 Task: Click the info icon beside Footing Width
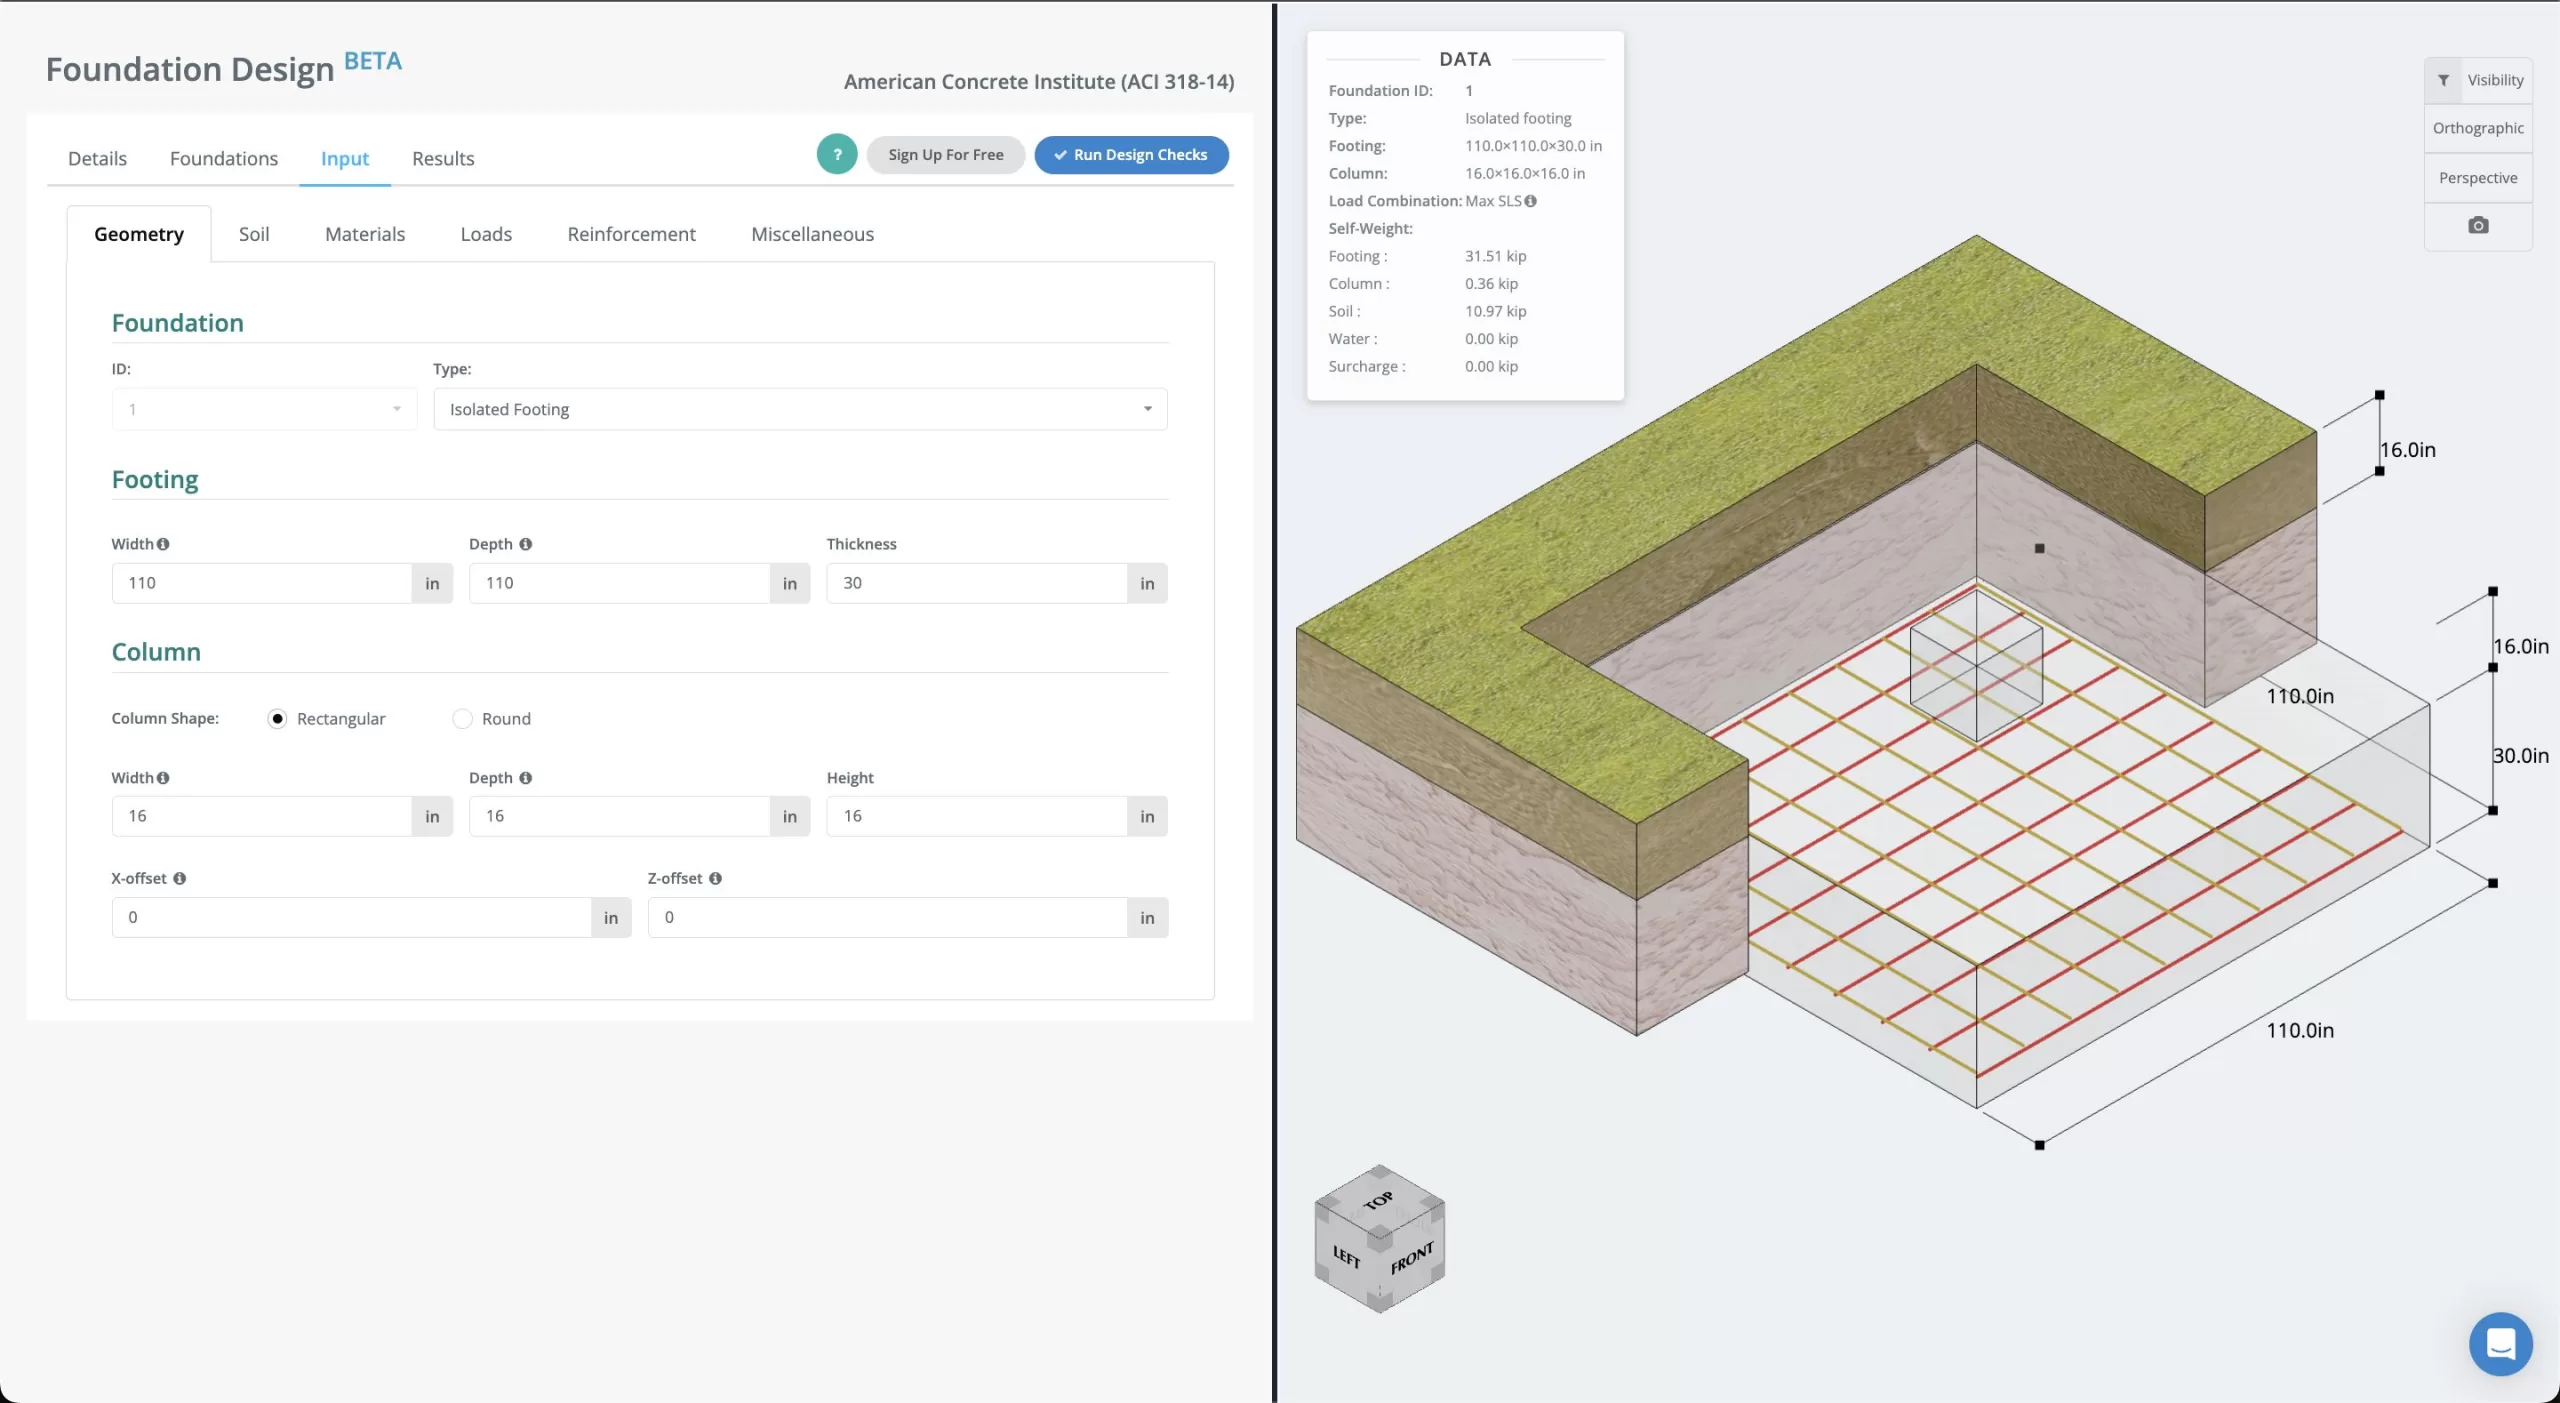tap(163, 544)
